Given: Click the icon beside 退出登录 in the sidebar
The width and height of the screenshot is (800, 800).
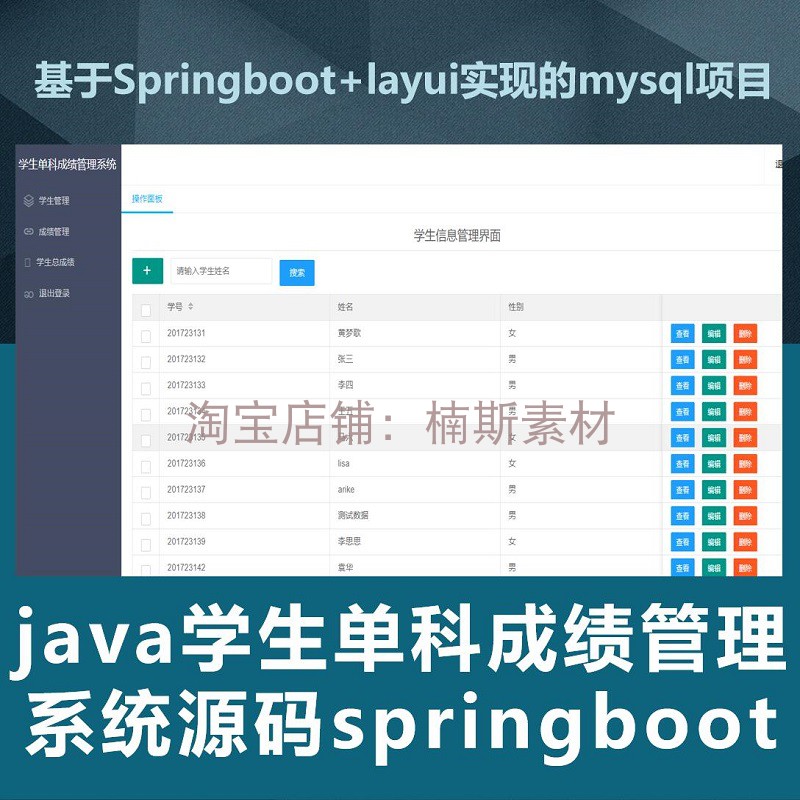Looking at the screenshot, I should click(x=29, y=294).
